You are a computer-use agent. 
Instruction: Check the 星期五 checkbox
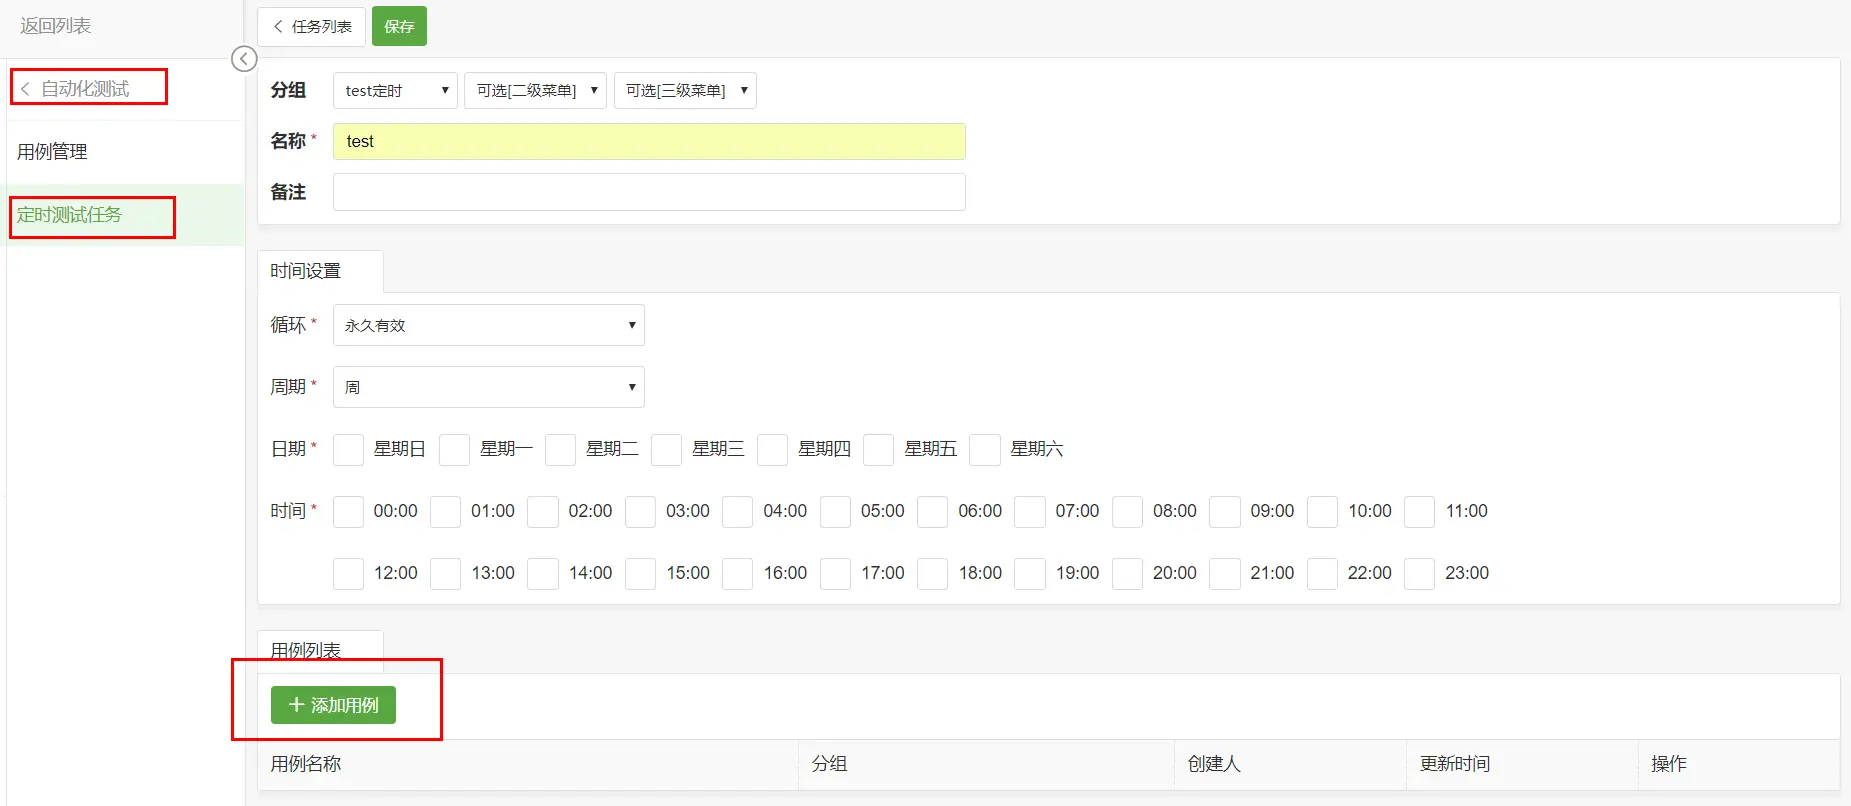click(x=878, y=450)
